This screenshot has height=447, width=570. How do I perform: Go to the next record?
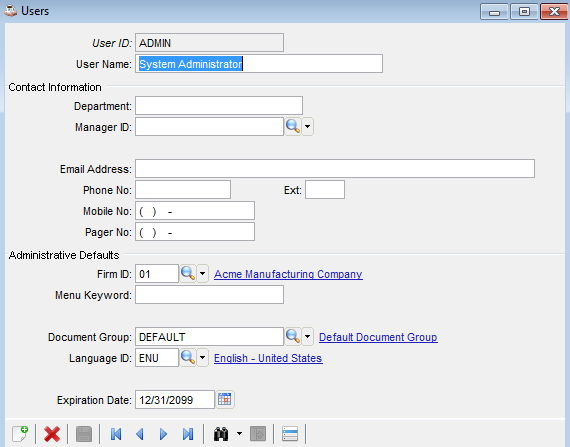click(x=164, y=434)
